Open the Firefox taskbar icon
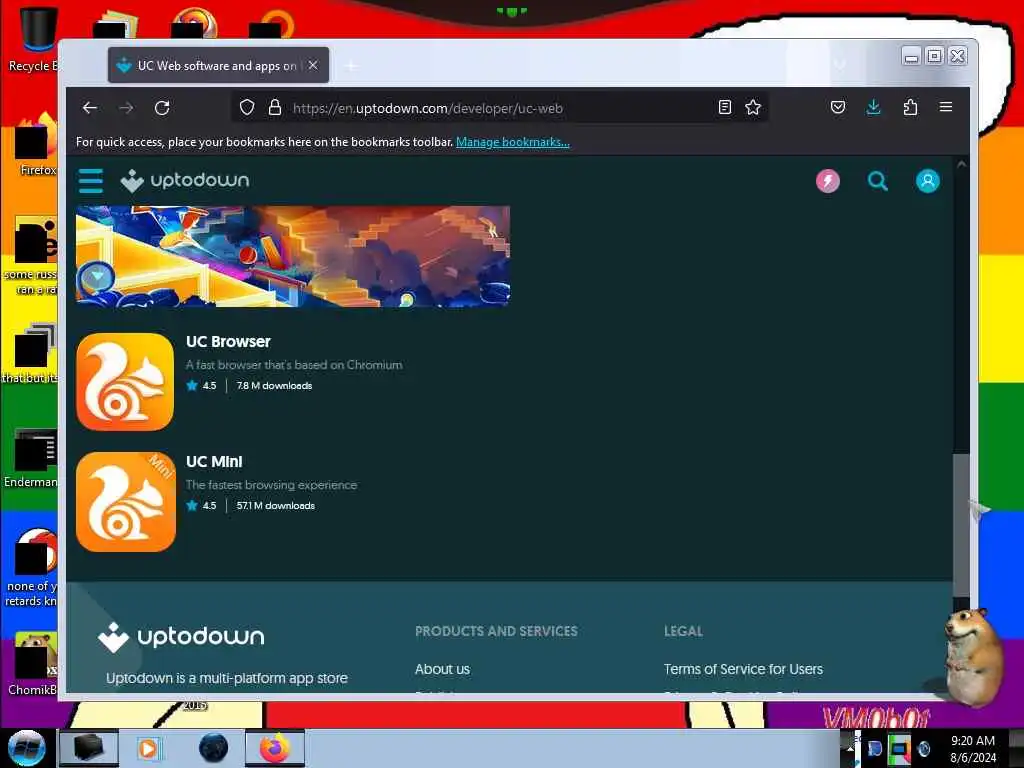The width and height of the screenshot is (1024, 768). [x=275, y=748]
